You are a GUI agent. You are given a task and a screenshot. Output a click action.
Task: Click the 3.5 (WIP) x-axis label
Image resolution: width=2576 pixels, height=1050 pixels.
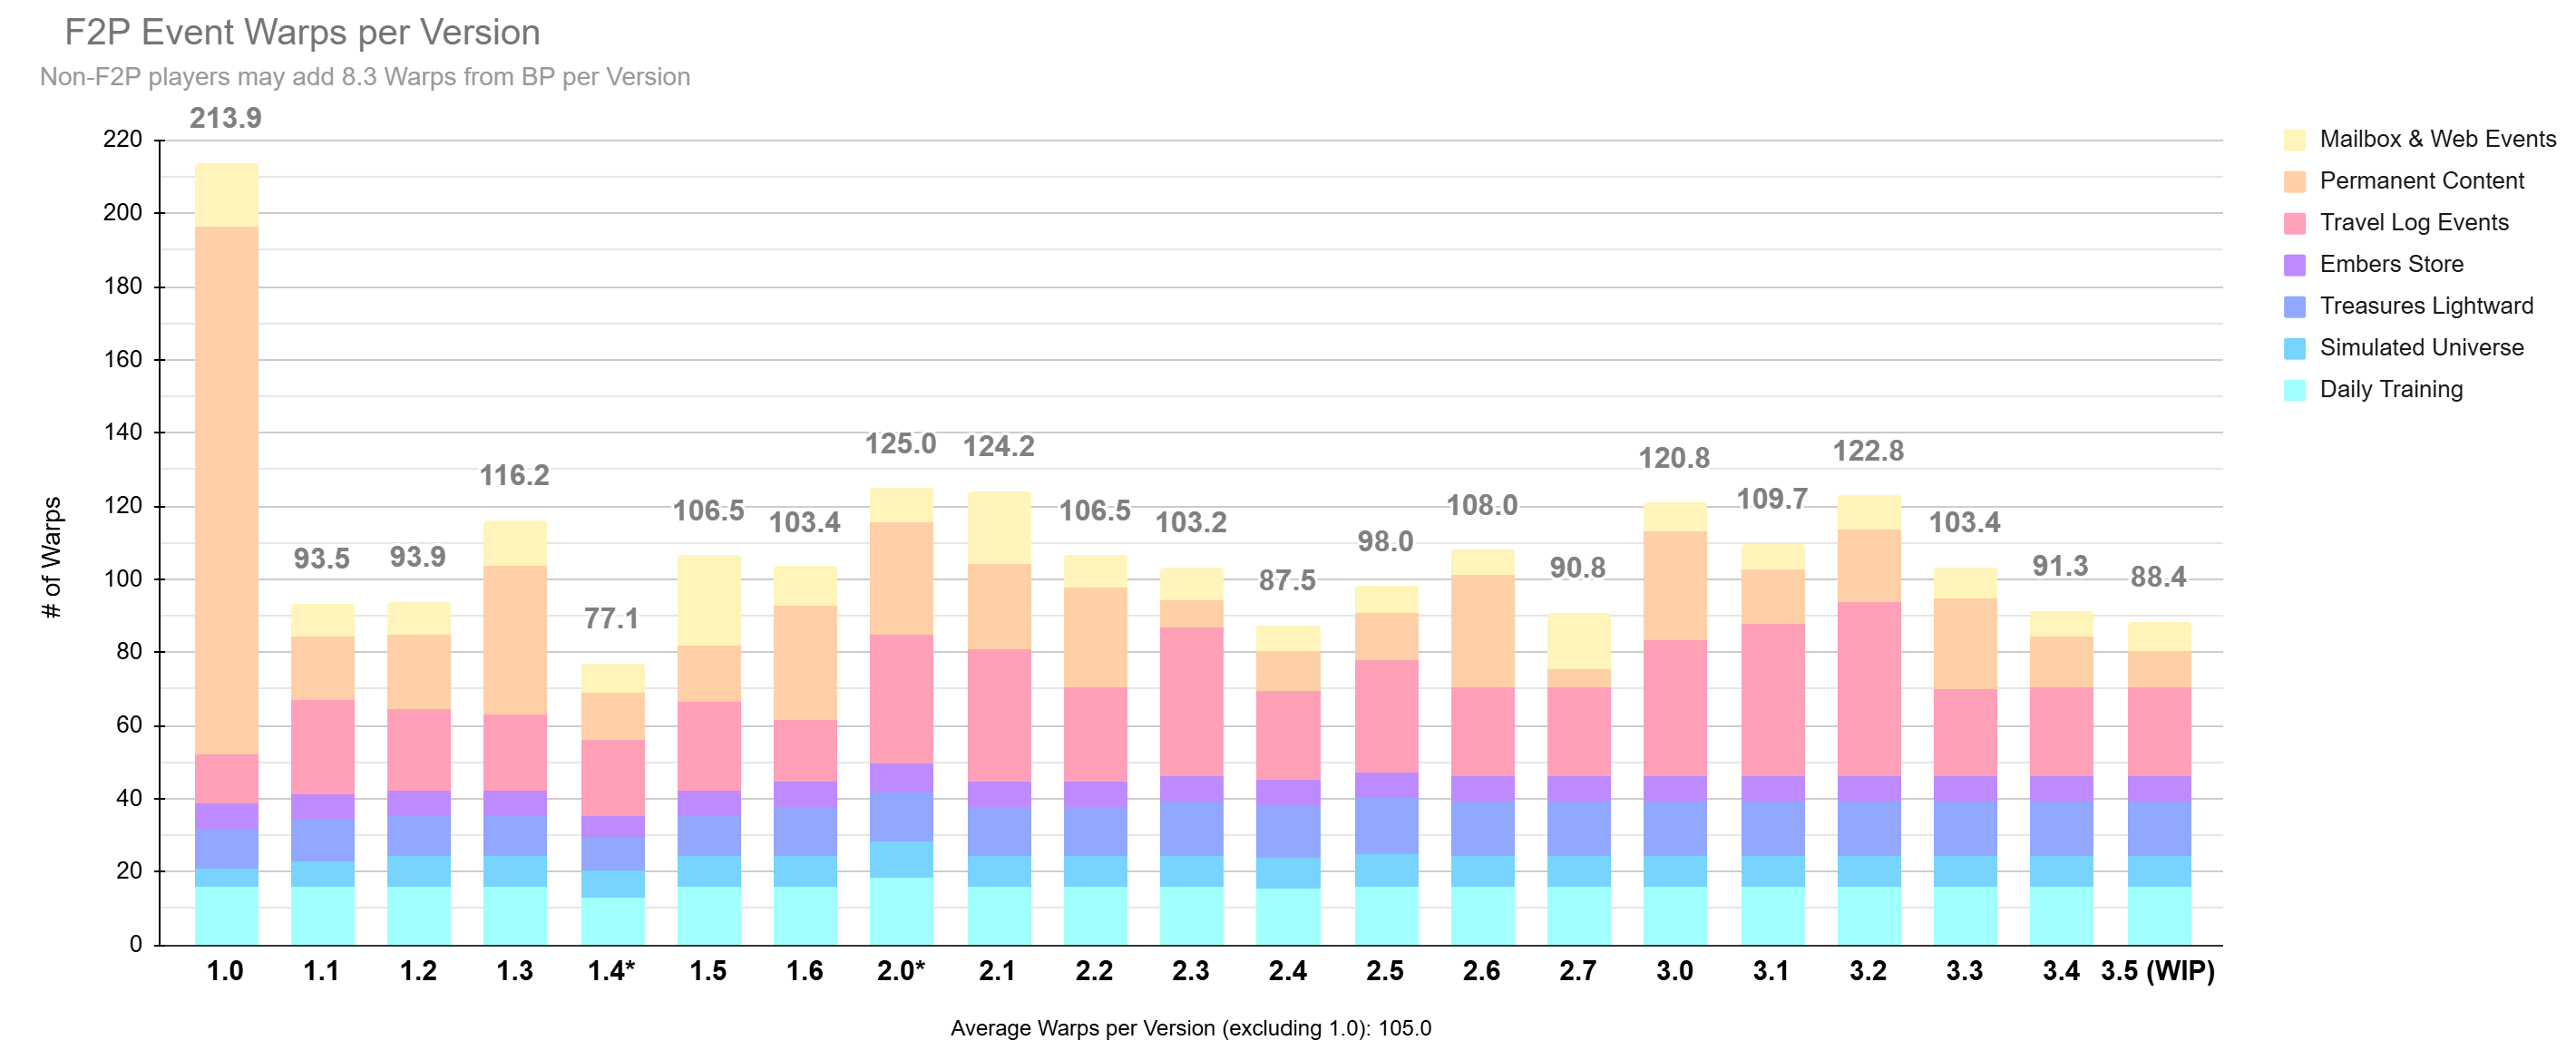coord(2157,970)
